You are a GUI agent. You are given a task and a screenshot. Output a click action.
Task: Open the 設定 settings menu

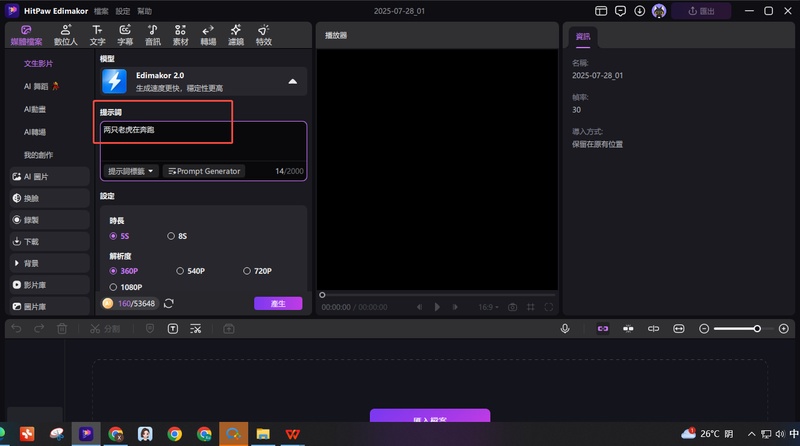click(x=122, y=11)
